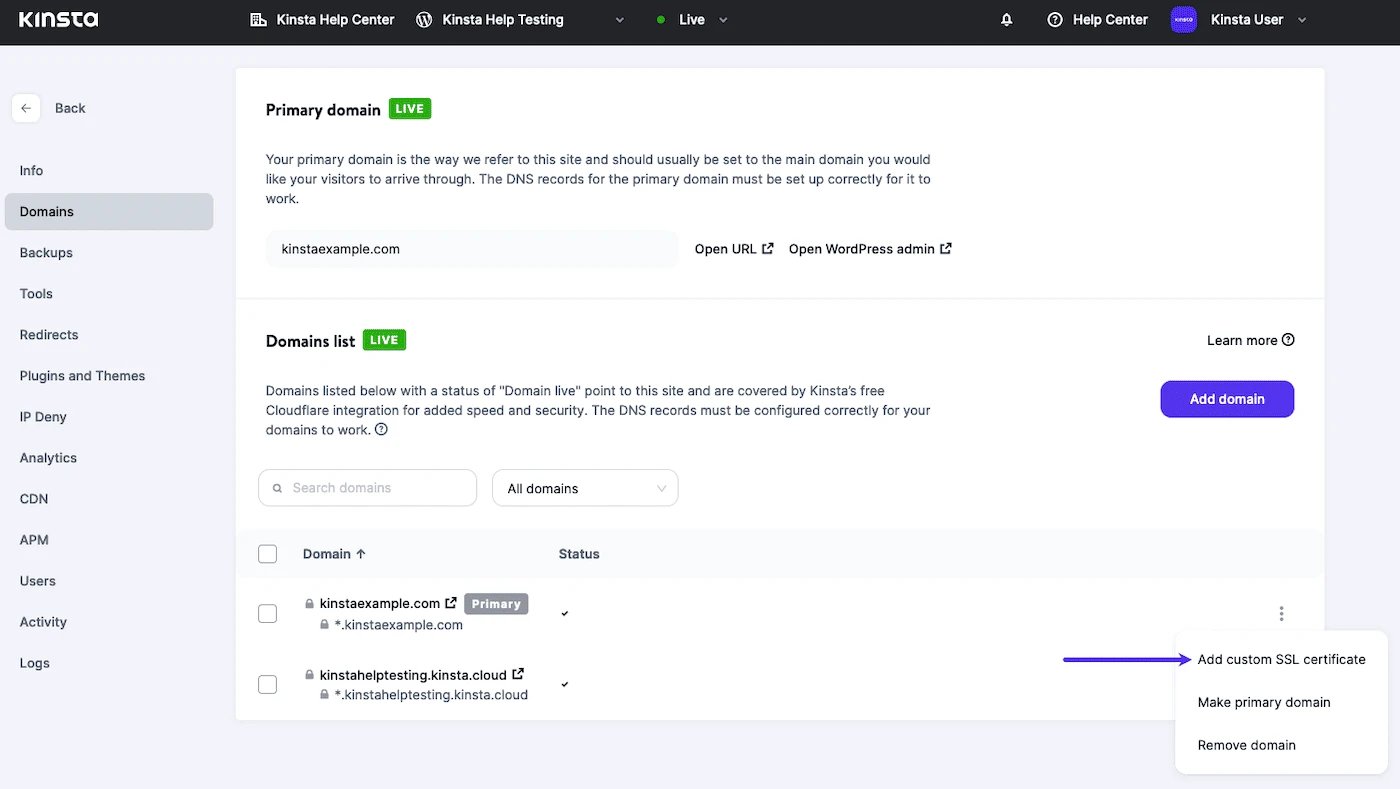Click the *.kinstaexample.com wildcard entry
Screen dimensions: 1400x789
click(399, 625)
